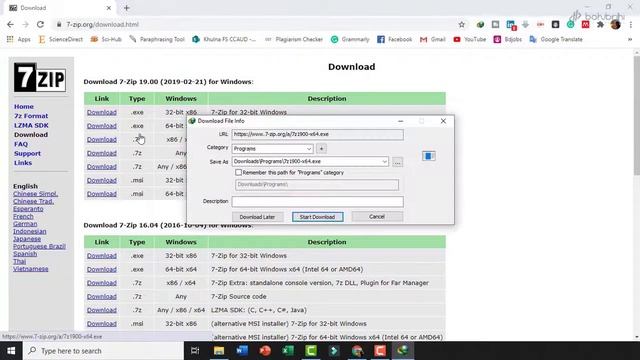The image size is (640, 360).
Task: Open the Home link in sidebar
Action: click(x=24, y=107)
